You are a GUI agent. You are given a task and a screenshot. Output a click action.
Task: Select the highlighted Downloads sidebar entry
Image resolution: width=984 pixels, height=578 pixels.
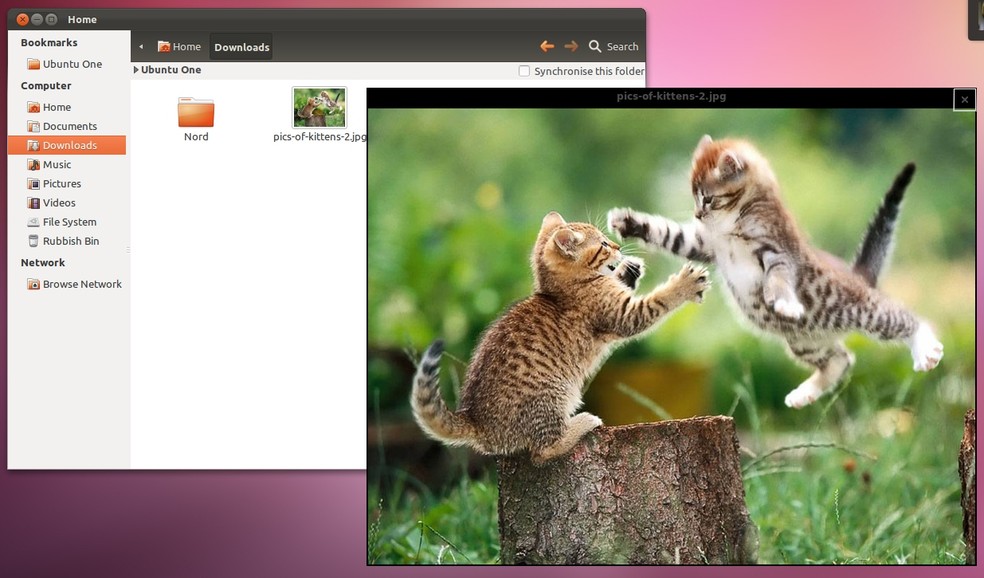(67, 145)
